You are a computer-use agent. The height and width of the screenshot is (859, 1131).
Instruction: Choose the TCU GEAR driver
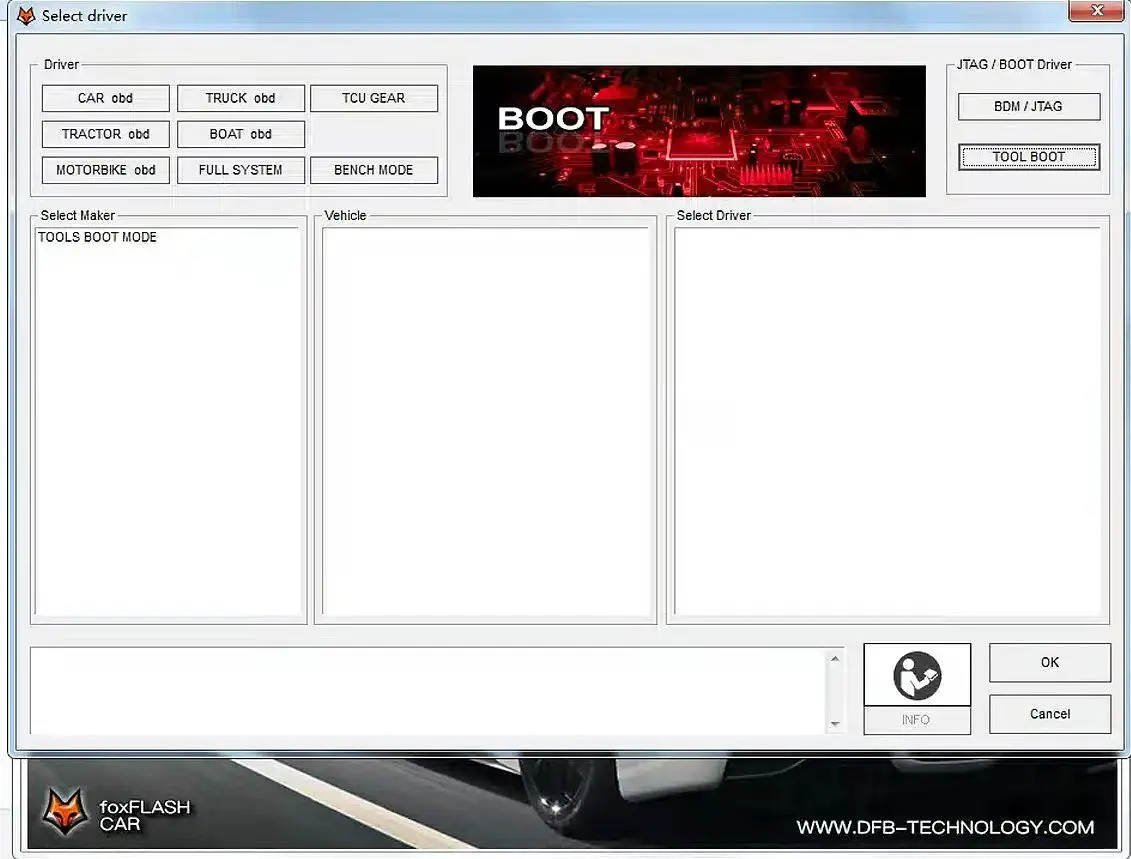pyautogui.click(x=374, y=98)
